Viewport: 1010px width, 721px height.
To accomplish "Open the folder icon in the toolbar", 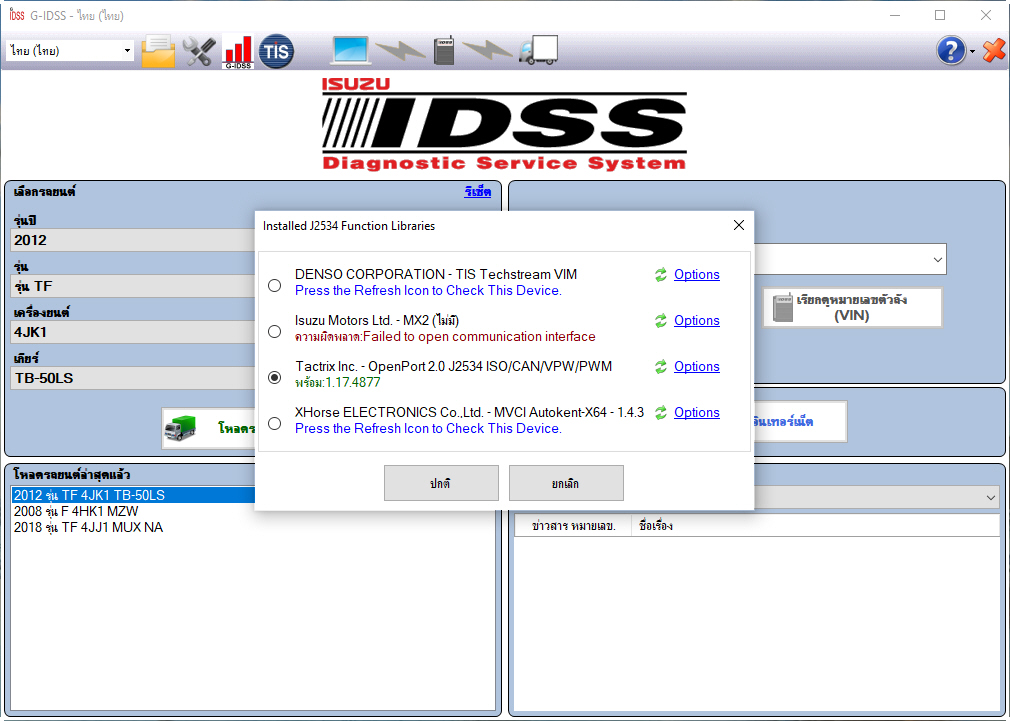I will click(x=158, y=51).
